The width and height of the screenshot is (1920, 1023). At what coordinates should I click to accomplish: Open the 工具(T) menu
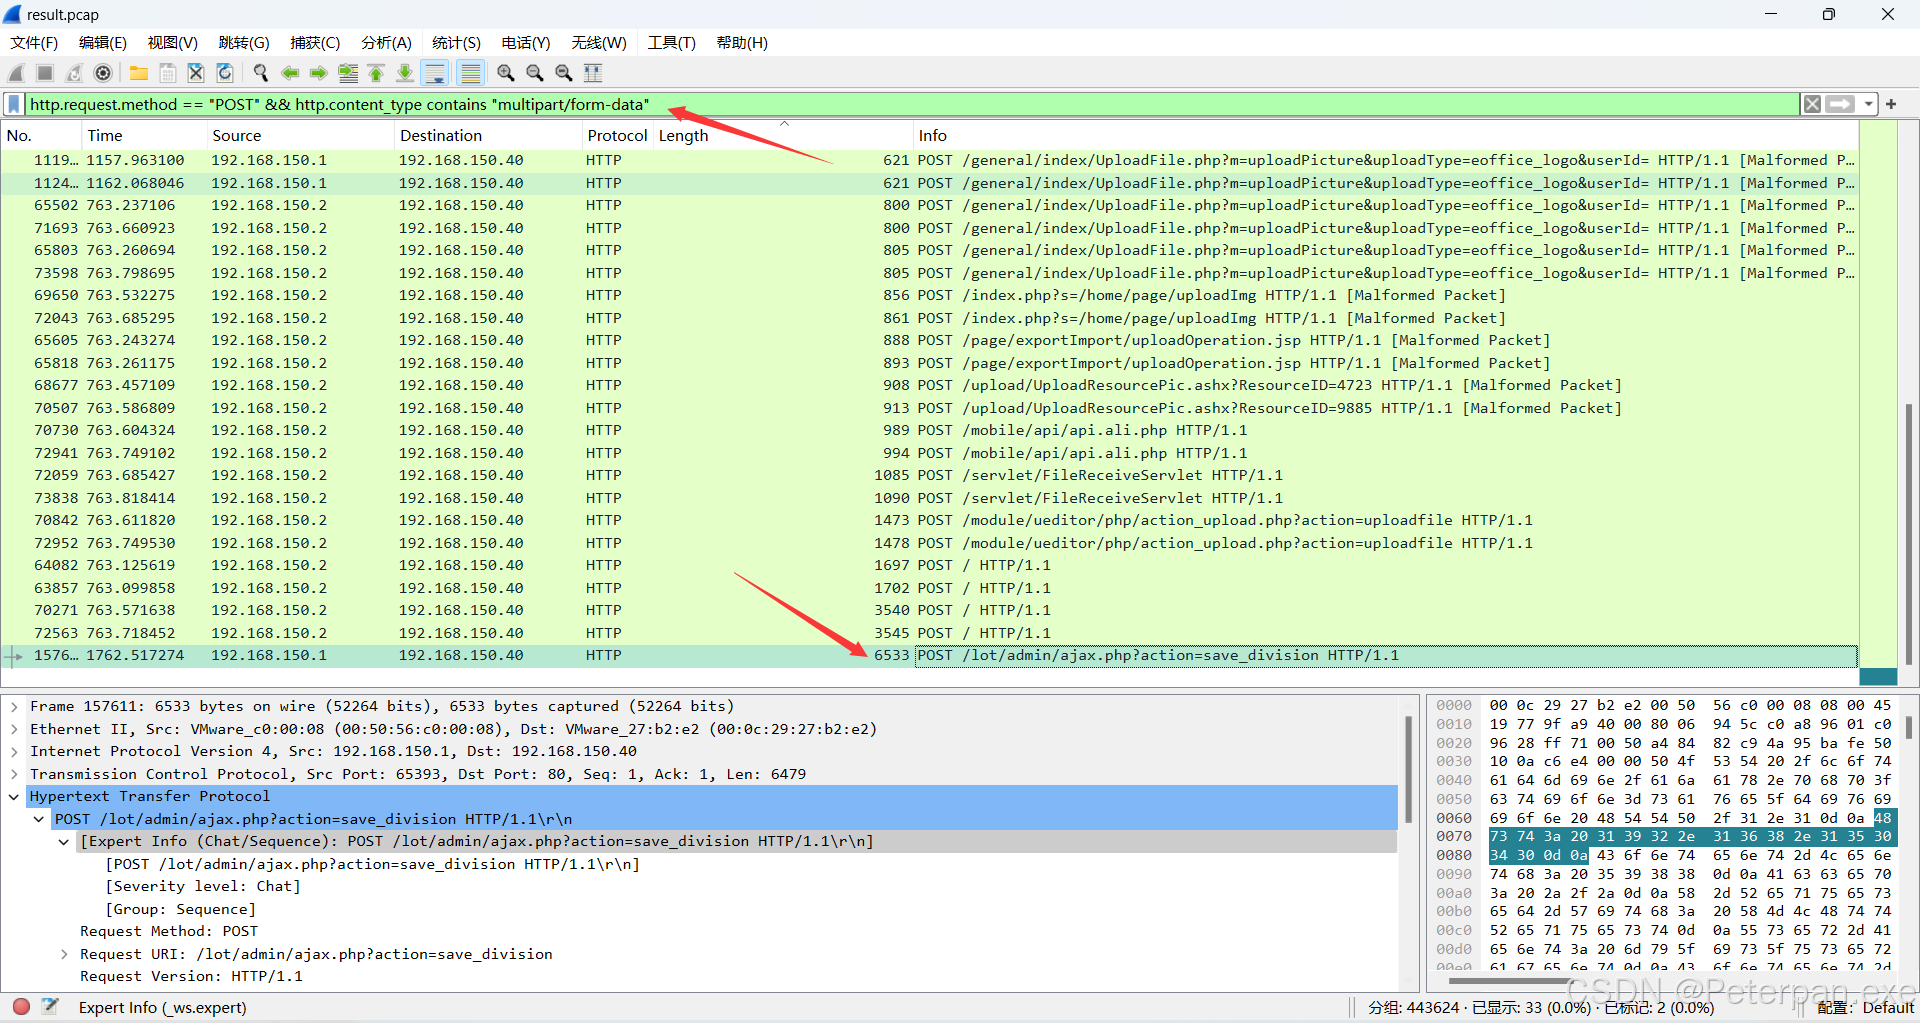pyautogui.click(x=671, y=43)
